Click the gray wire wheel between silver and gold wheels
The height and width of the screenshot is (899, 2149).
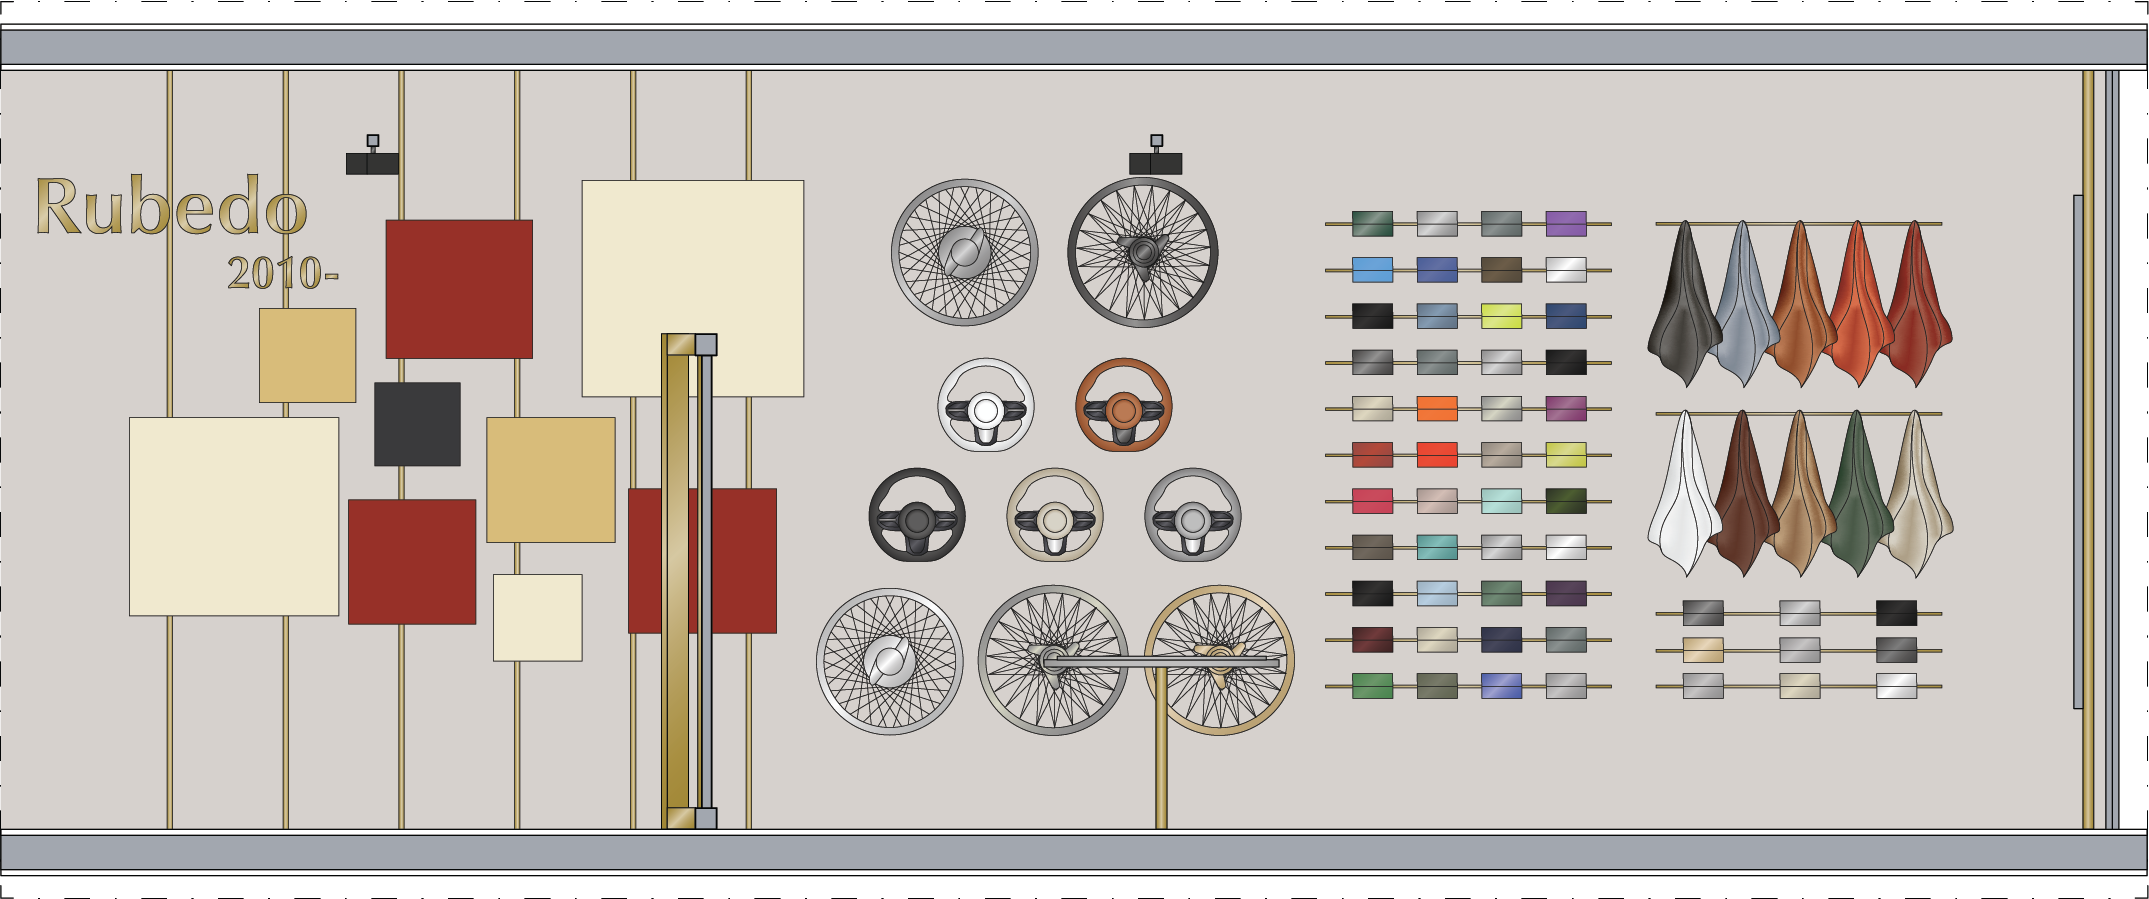(x=1053, y=661)
